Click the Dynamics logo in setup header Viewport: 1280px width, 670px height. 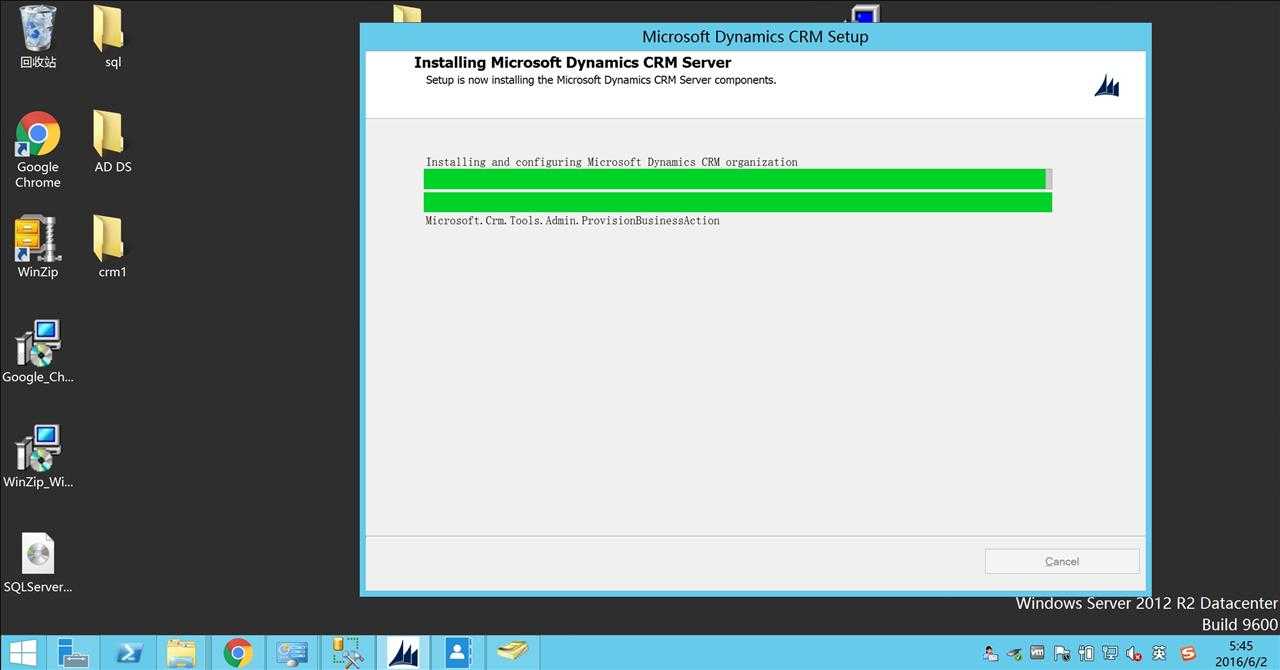point(1107,86)
